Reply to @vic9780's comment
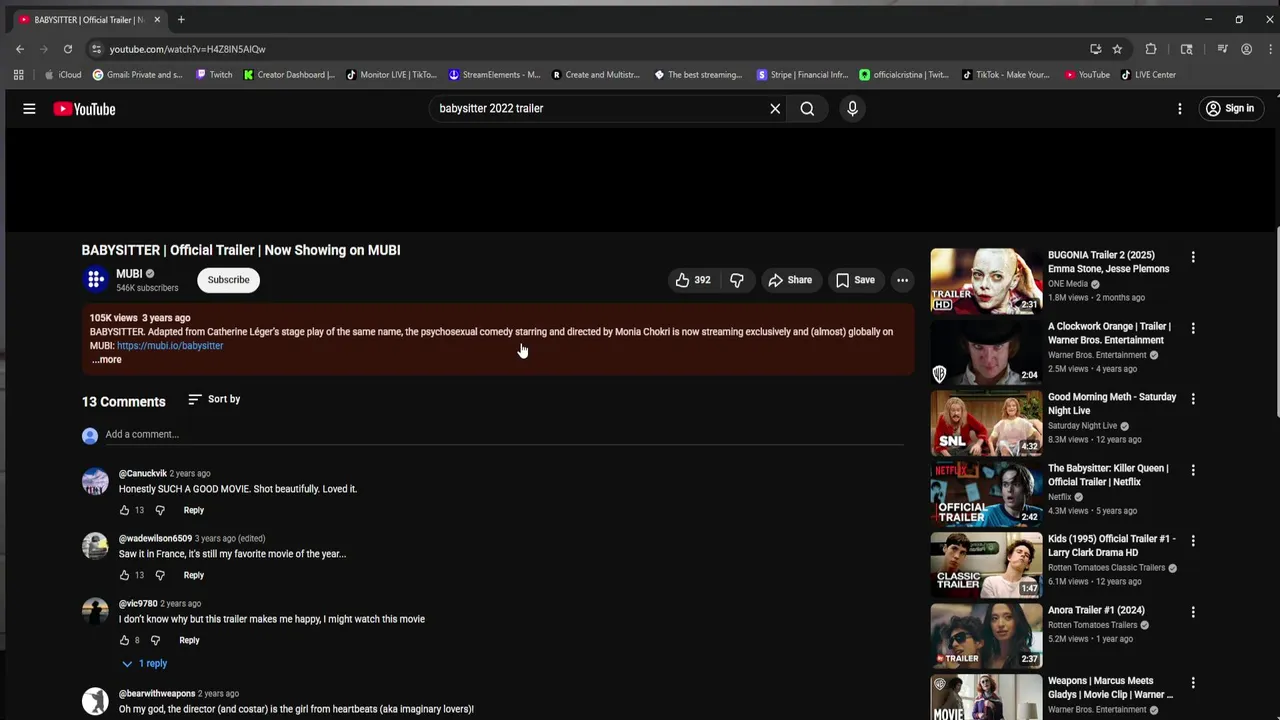This screenshot has width=1280, height=720. tap(189, 640)
